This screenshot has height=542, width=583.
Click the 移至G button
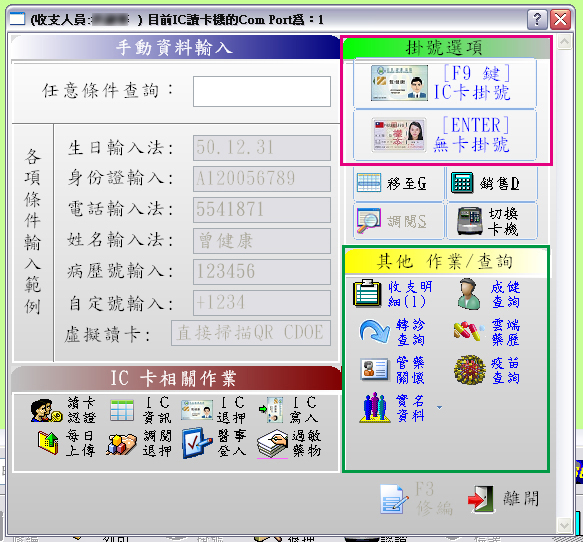click(399, 183)
